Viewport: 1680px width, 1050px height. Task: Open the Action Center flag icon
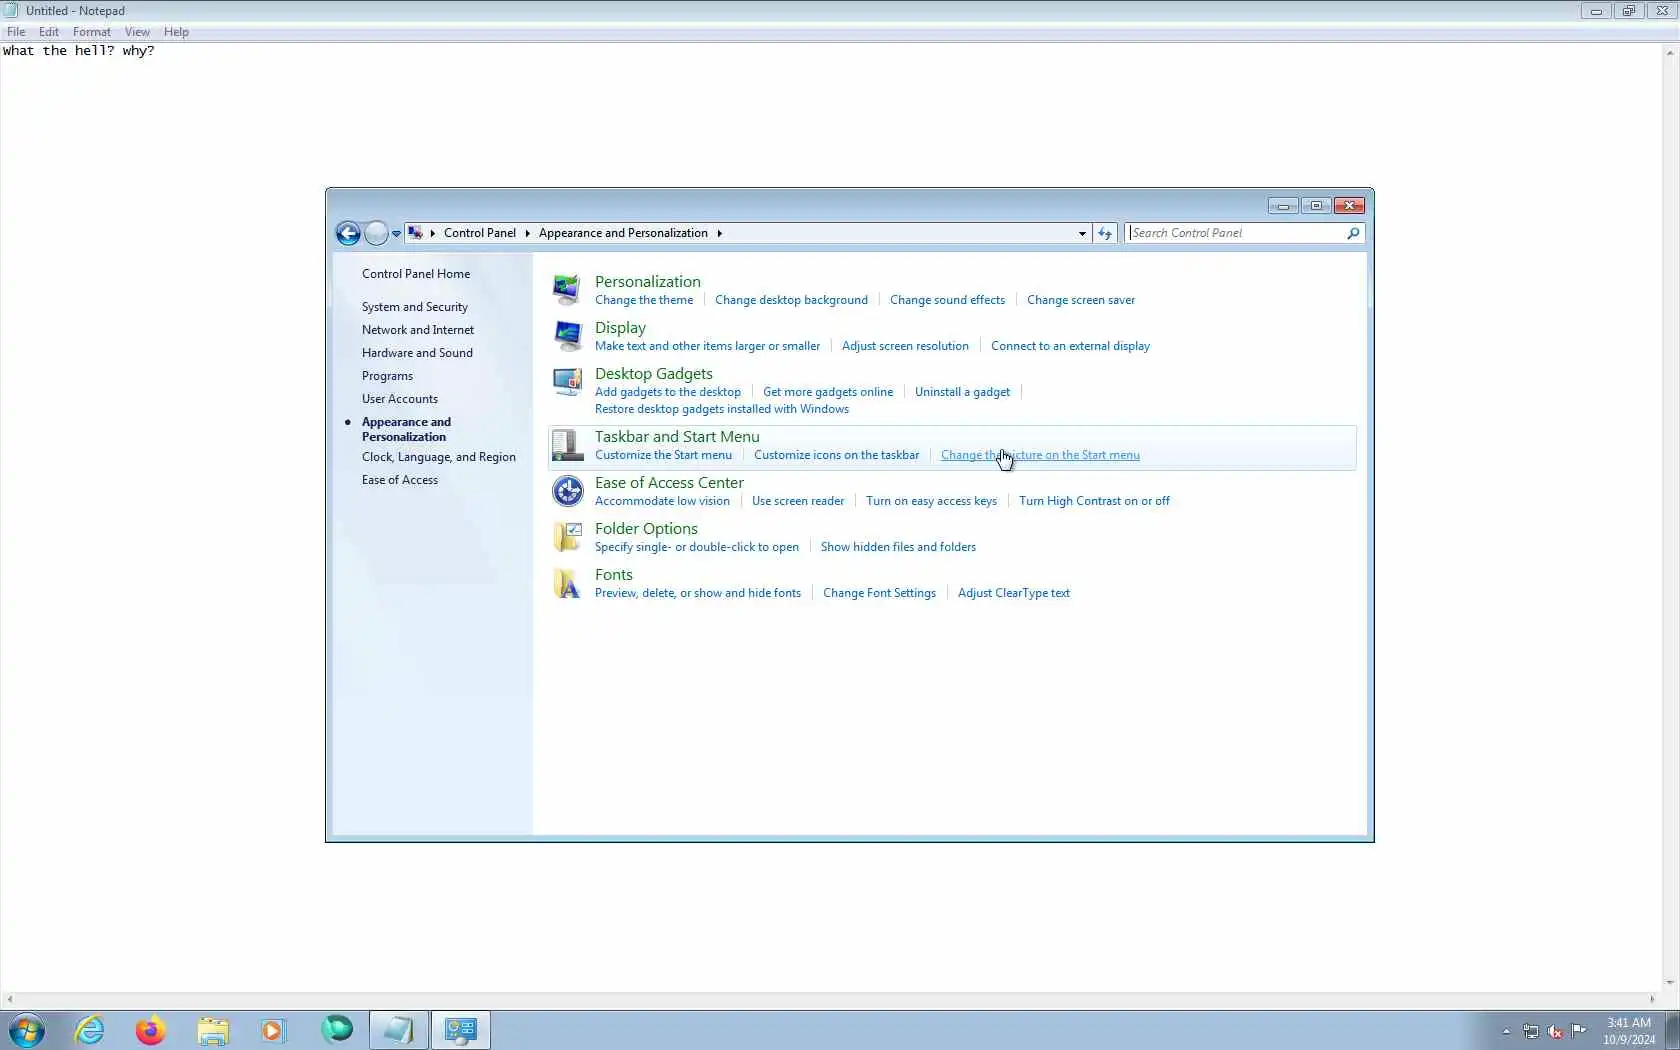pos(1579,1031)
